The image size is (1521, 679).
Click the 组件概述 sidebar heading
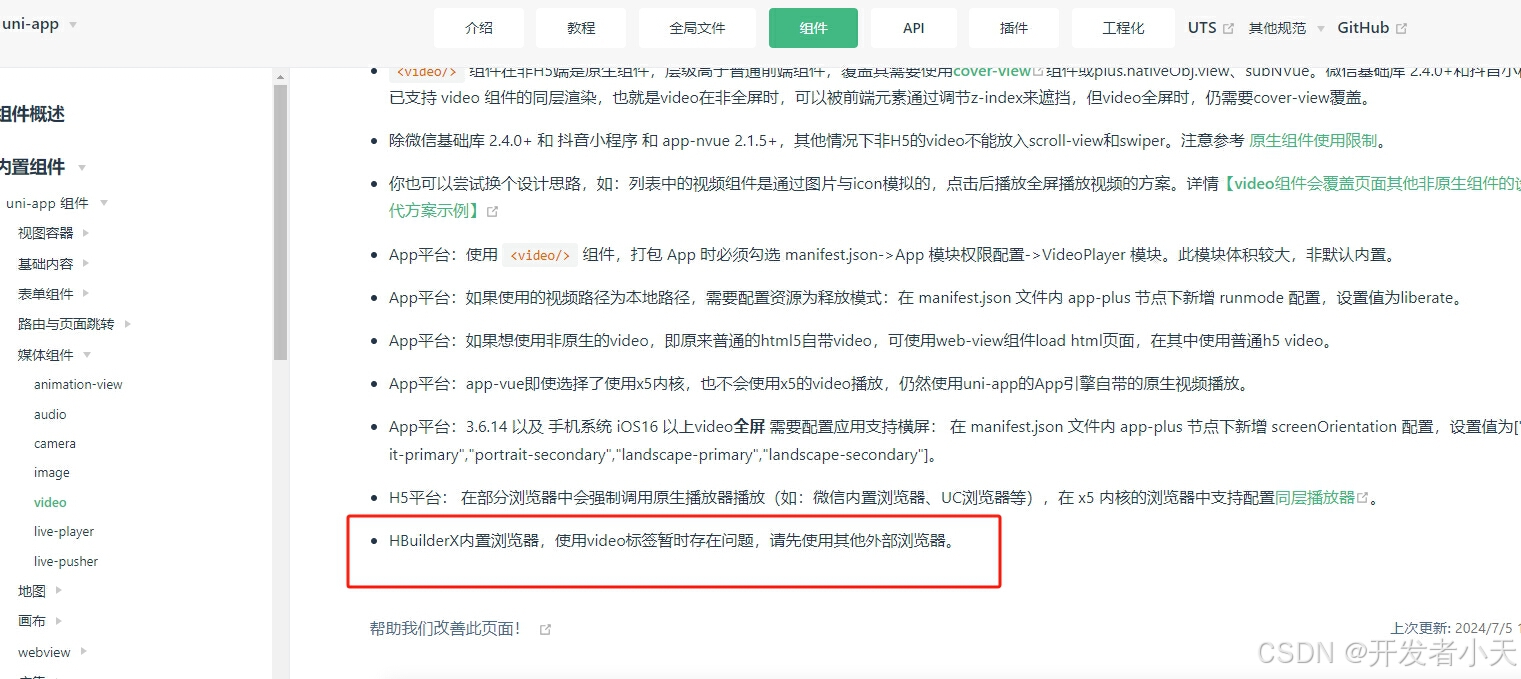click(x=32, y=114)
